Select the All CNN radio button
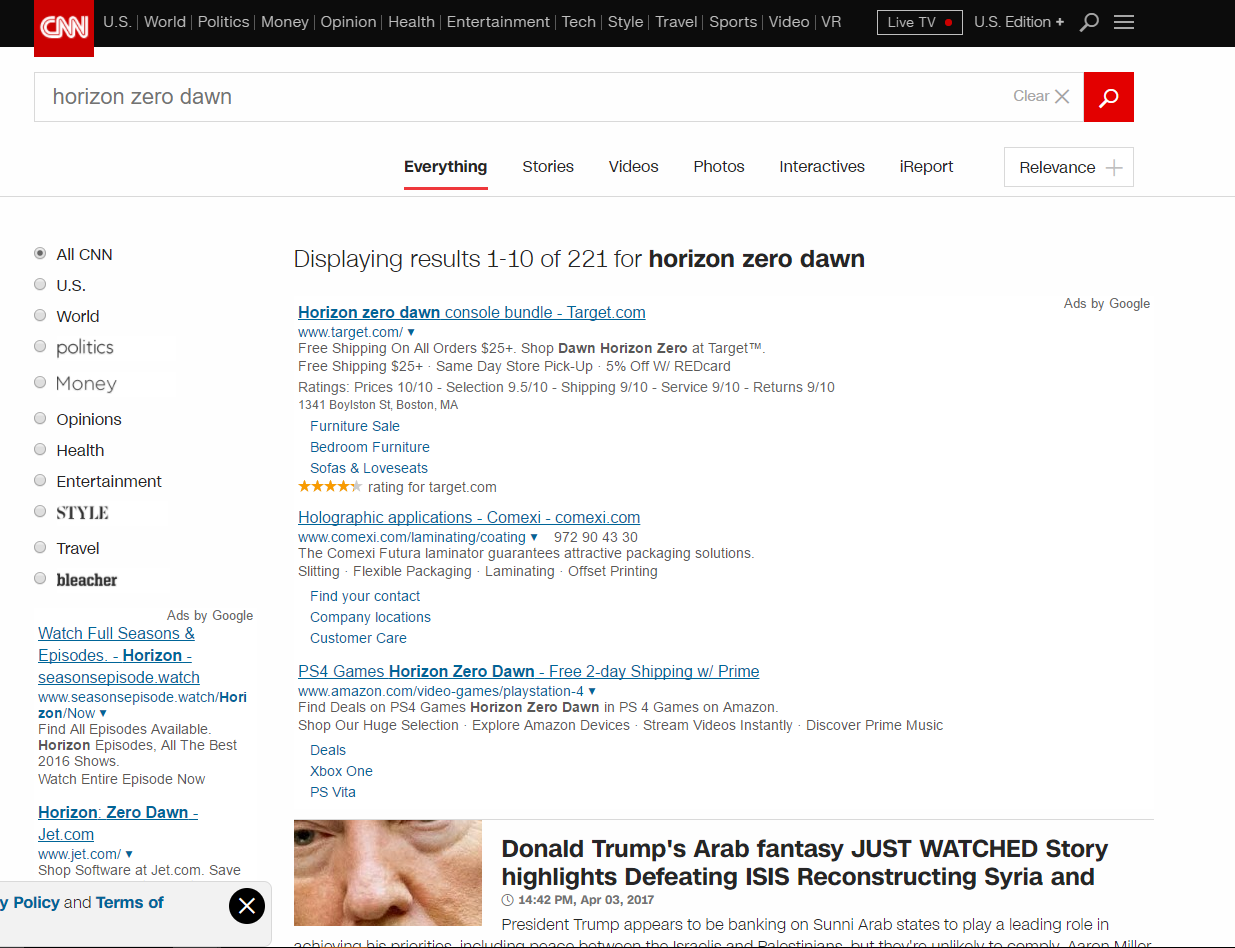 40,254
